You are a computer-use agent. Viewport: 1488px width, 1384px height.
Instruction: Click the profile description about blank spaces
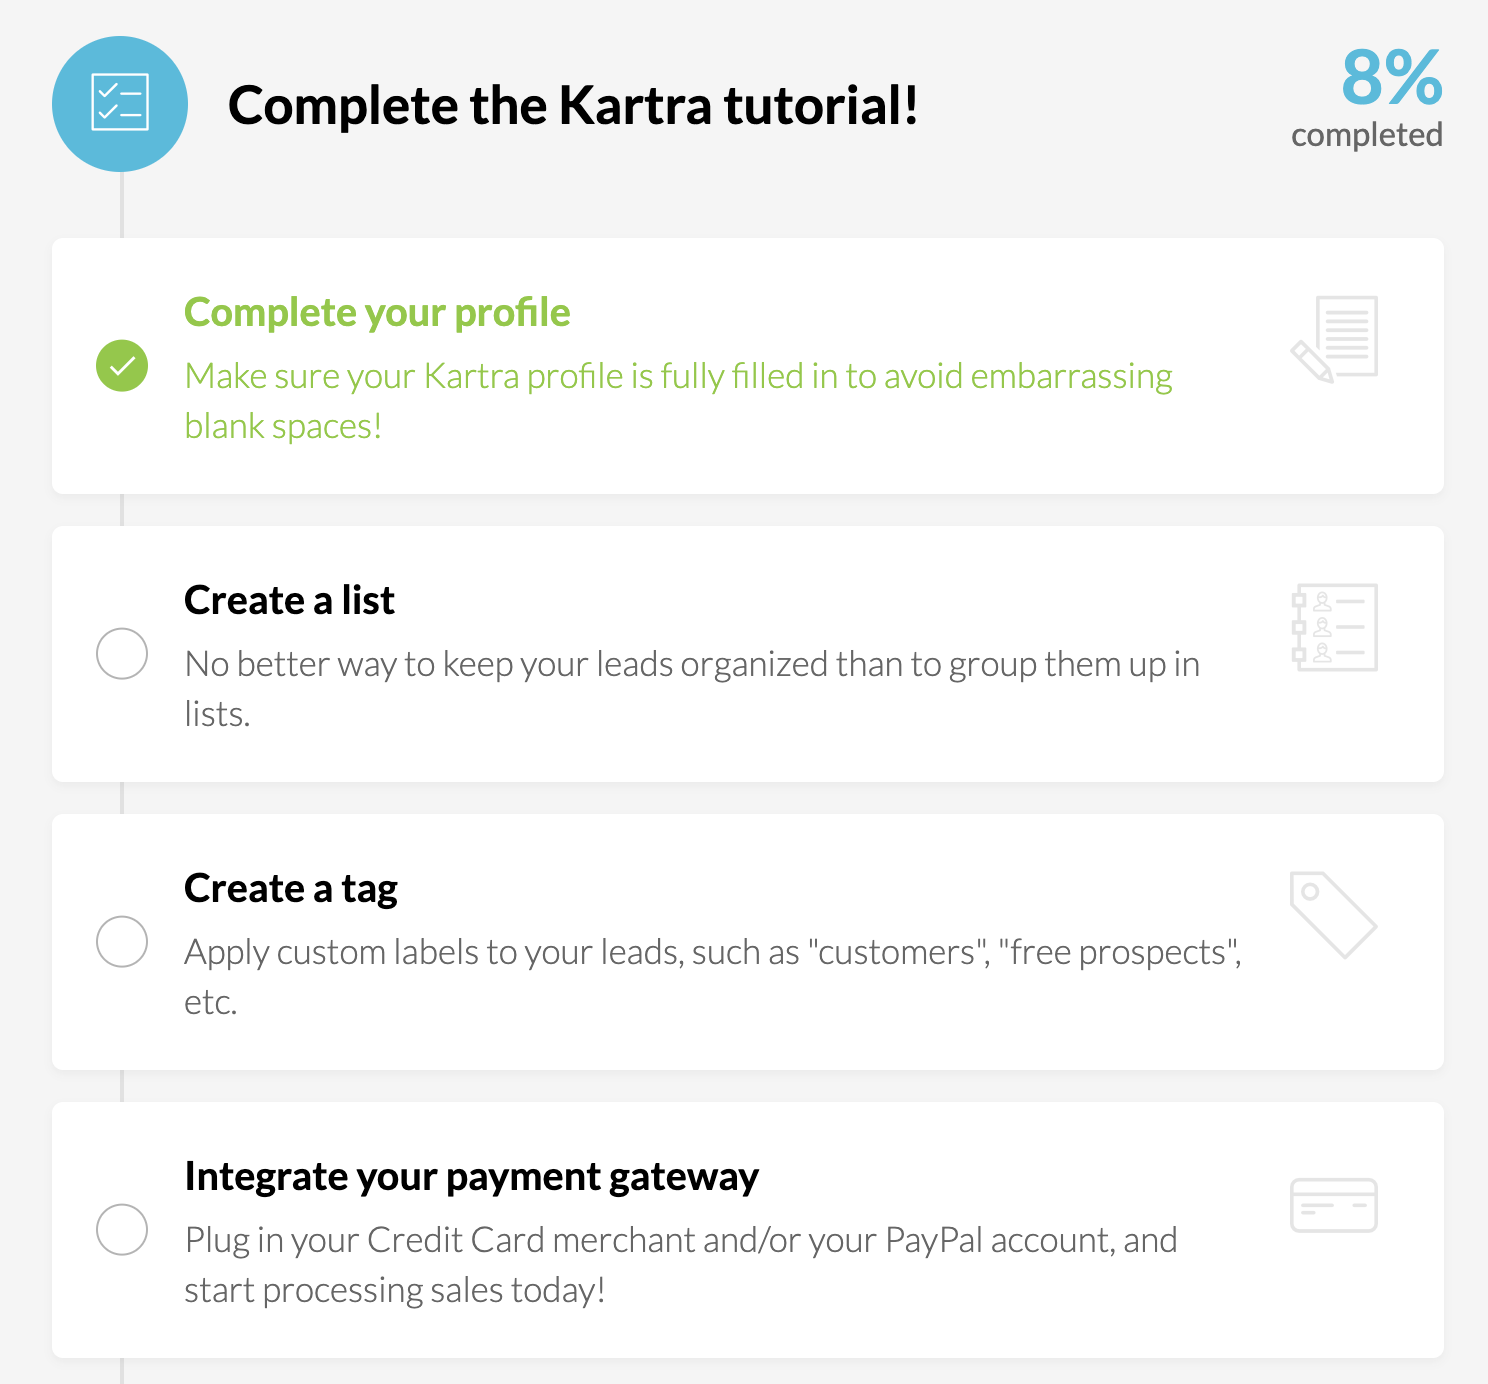[x=678, y=401]
